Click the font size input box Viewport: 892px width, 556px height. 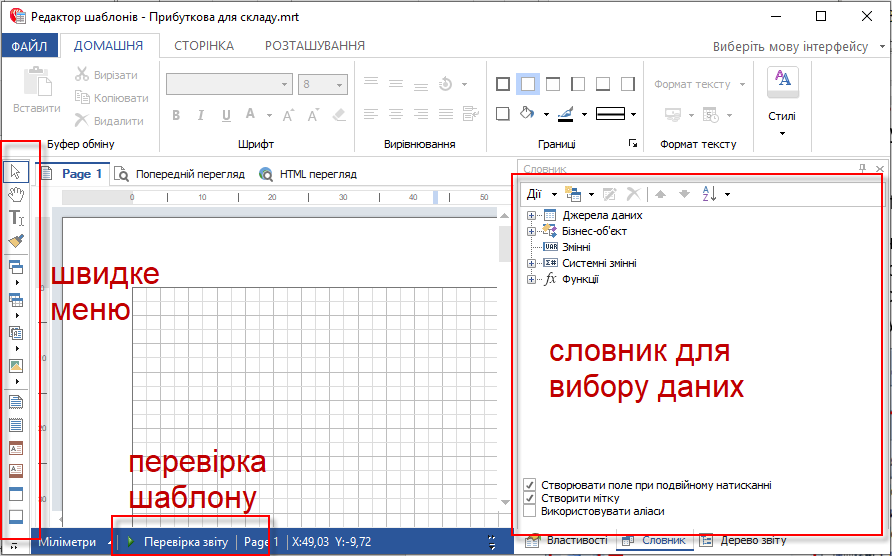(x=316, y=85)
